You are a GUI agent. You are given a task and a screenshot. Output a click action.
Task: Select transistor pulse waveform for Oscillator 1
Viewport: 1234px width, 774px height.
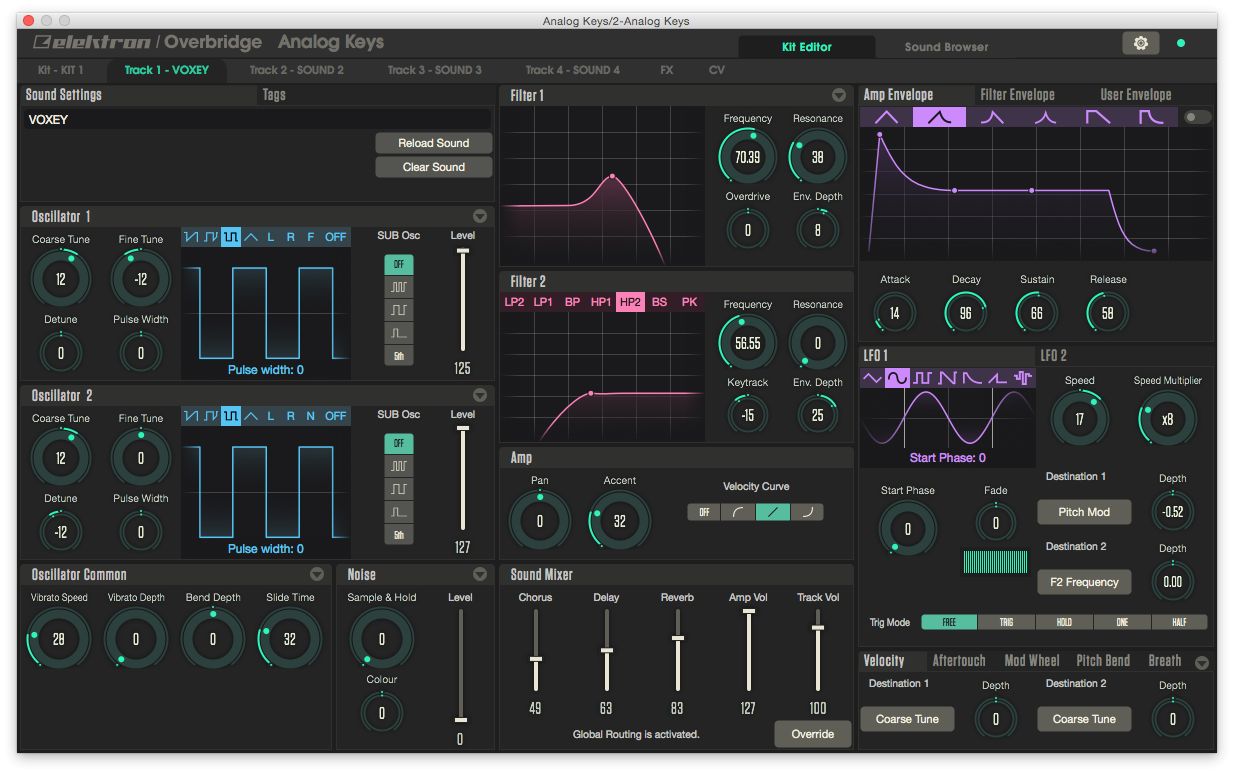(x=211, y=237)
